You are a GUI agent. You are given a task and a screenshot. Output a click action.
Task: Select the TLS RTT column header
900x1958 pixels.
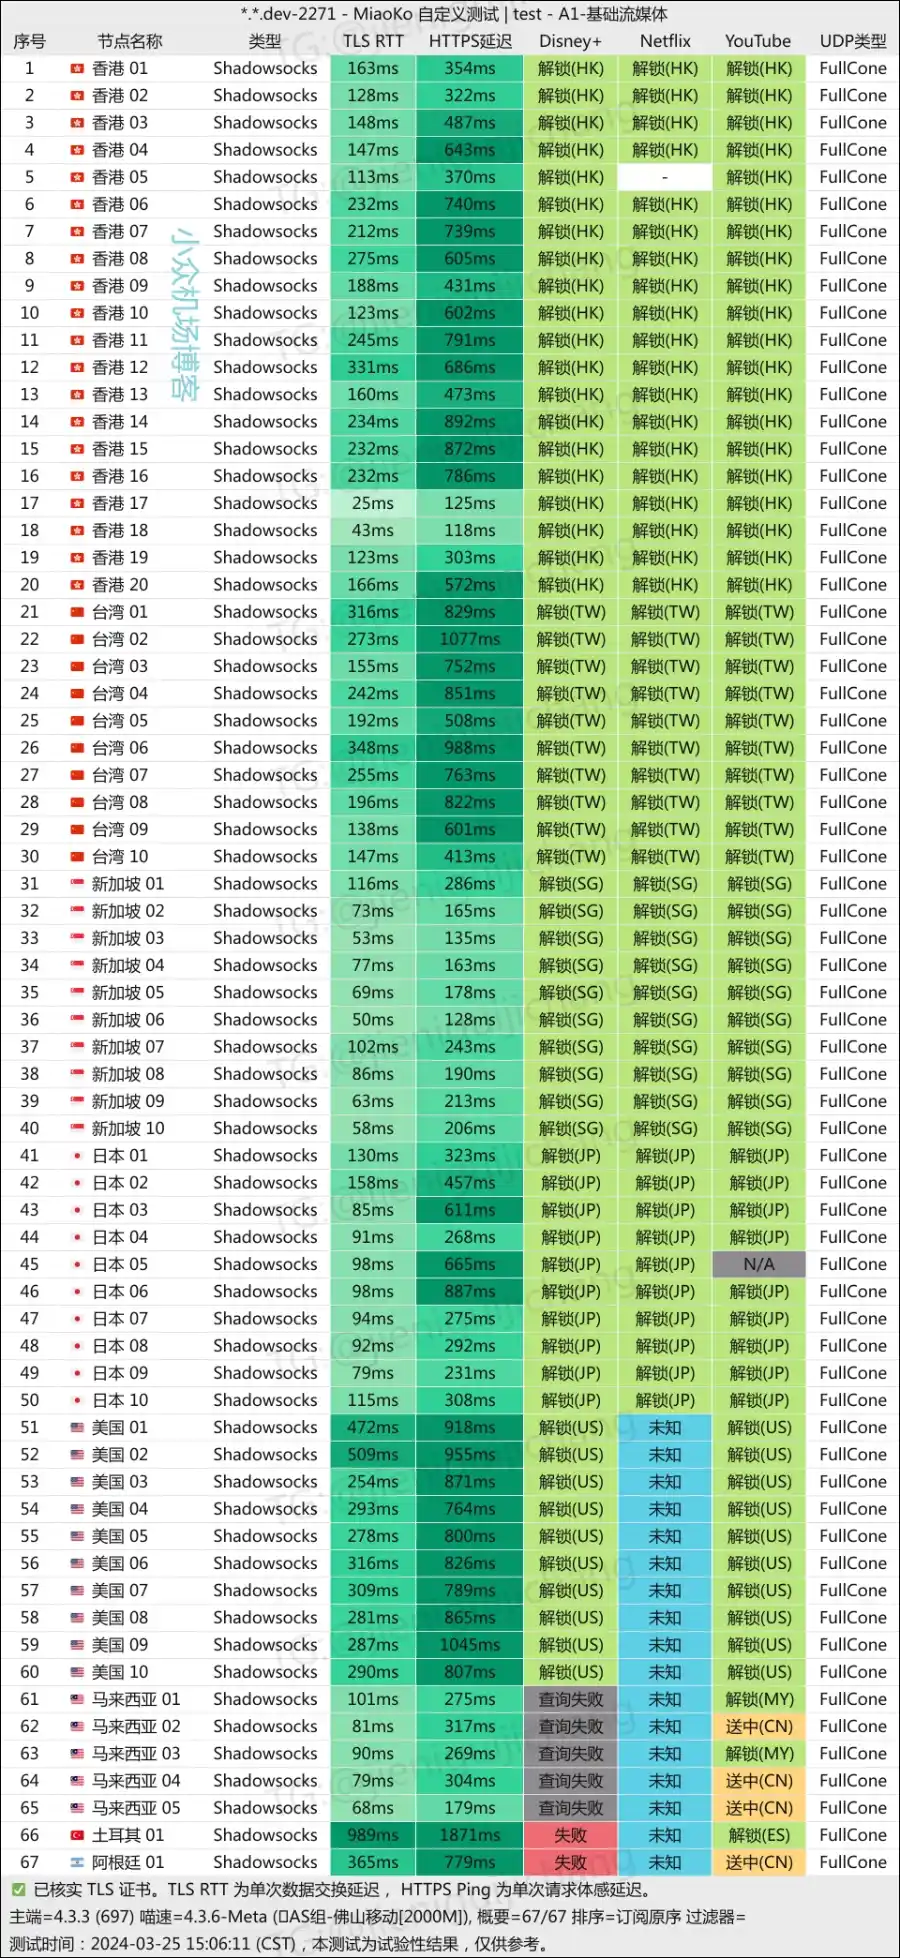pos(373,41)
